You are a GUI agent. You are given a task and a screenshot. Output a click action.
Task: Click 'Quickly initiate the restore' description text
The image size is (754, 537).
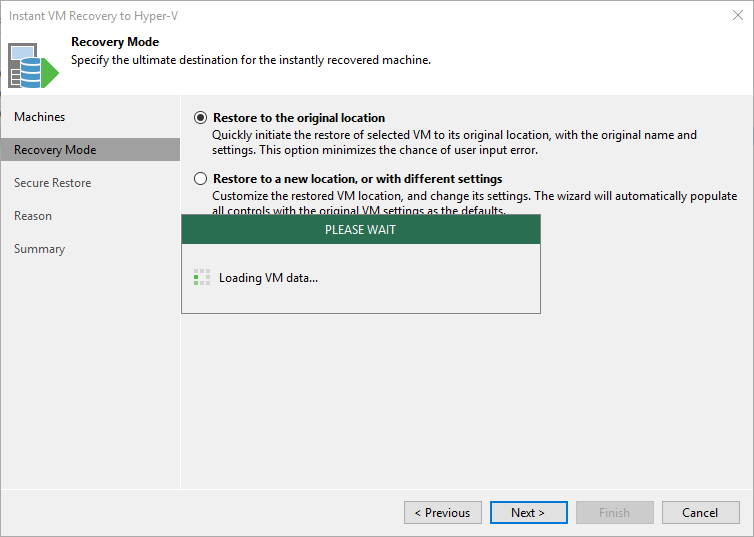(x=454, y=142)
